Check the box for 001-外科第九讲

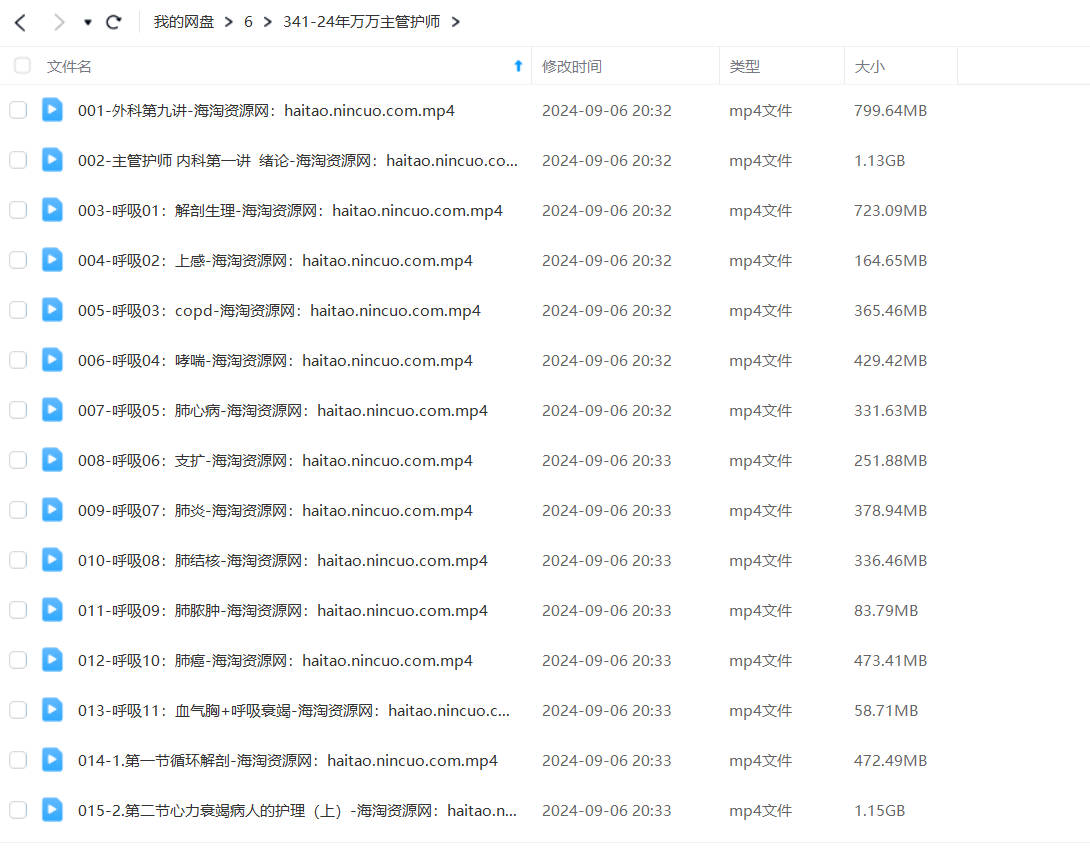pos(18,110)
